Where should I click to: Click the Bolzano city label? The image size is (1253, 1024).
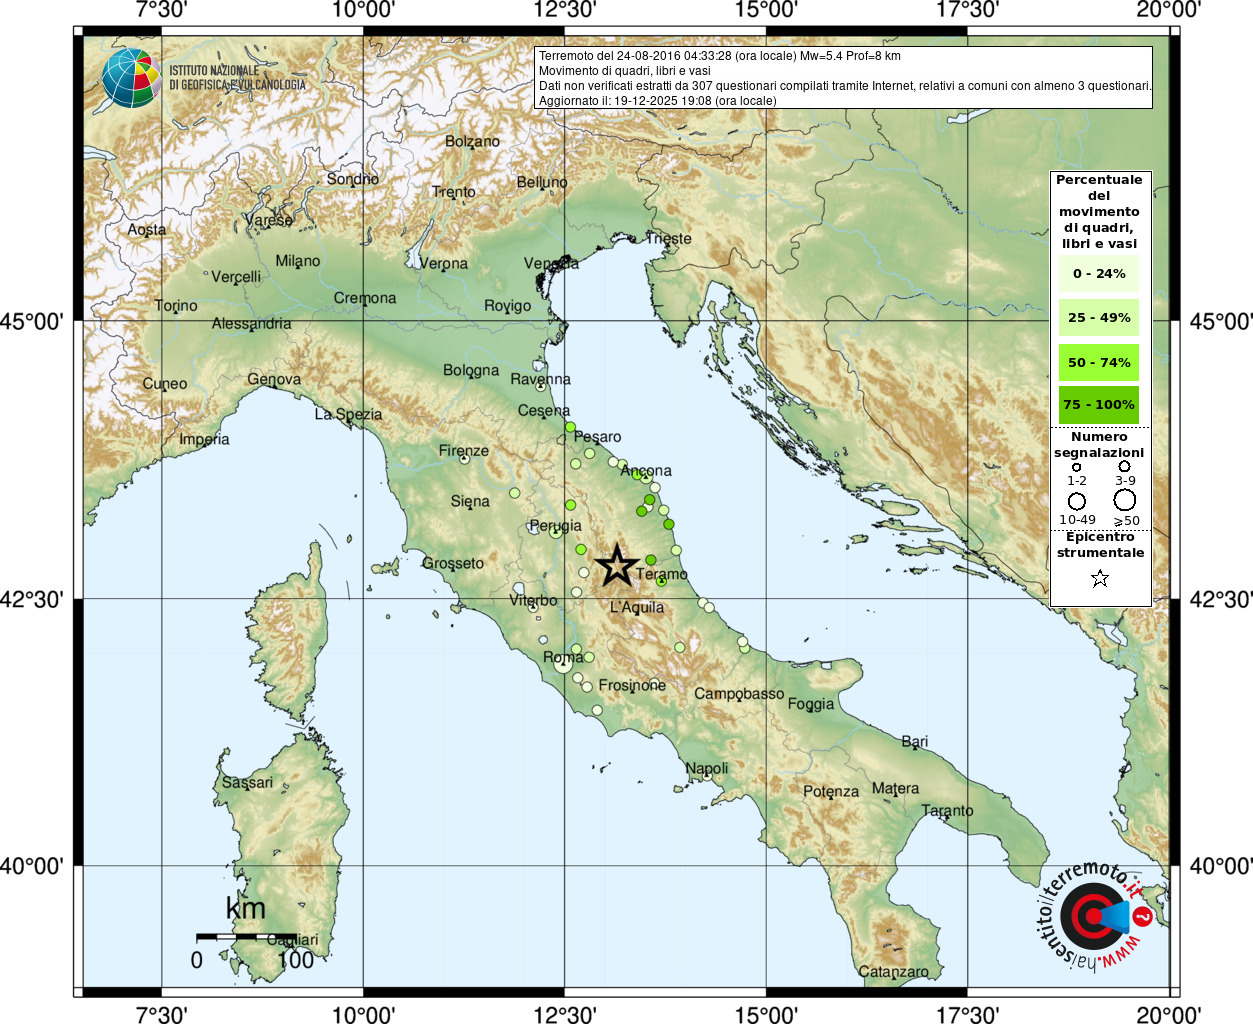tap(472, 141)
